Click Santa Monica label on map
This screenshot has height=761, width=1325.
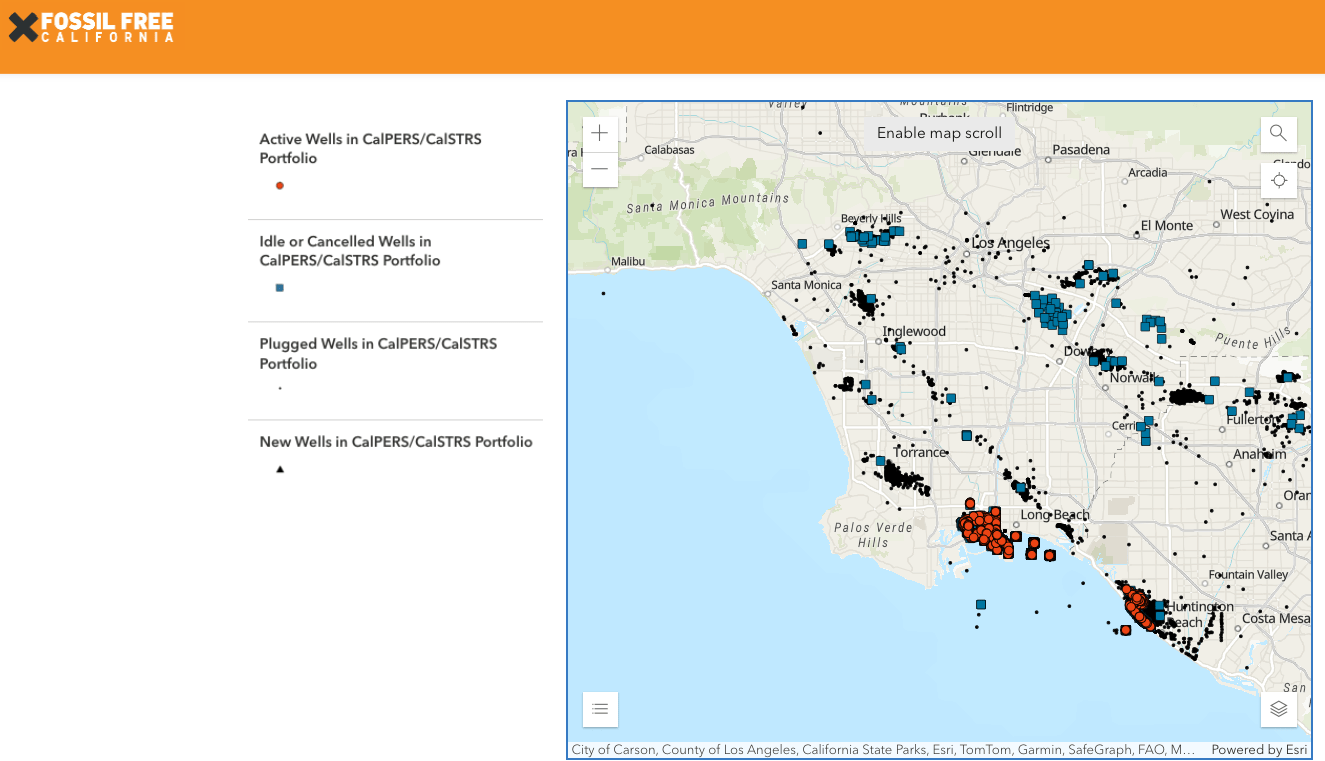click(806, 285)
